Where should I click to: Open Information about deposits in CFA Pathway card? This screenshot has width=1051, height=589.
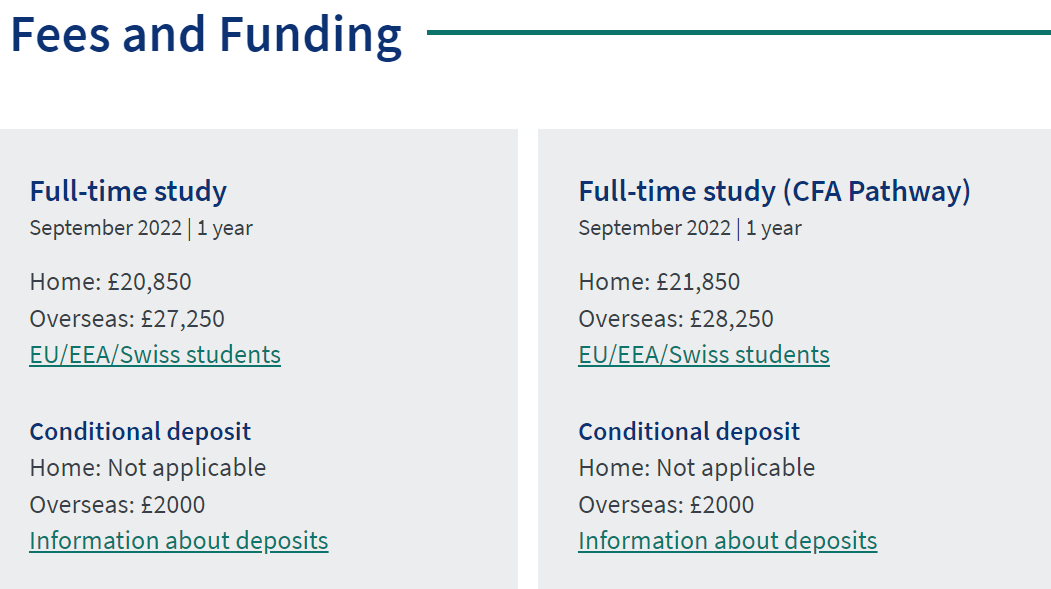(x=727, y=541)
